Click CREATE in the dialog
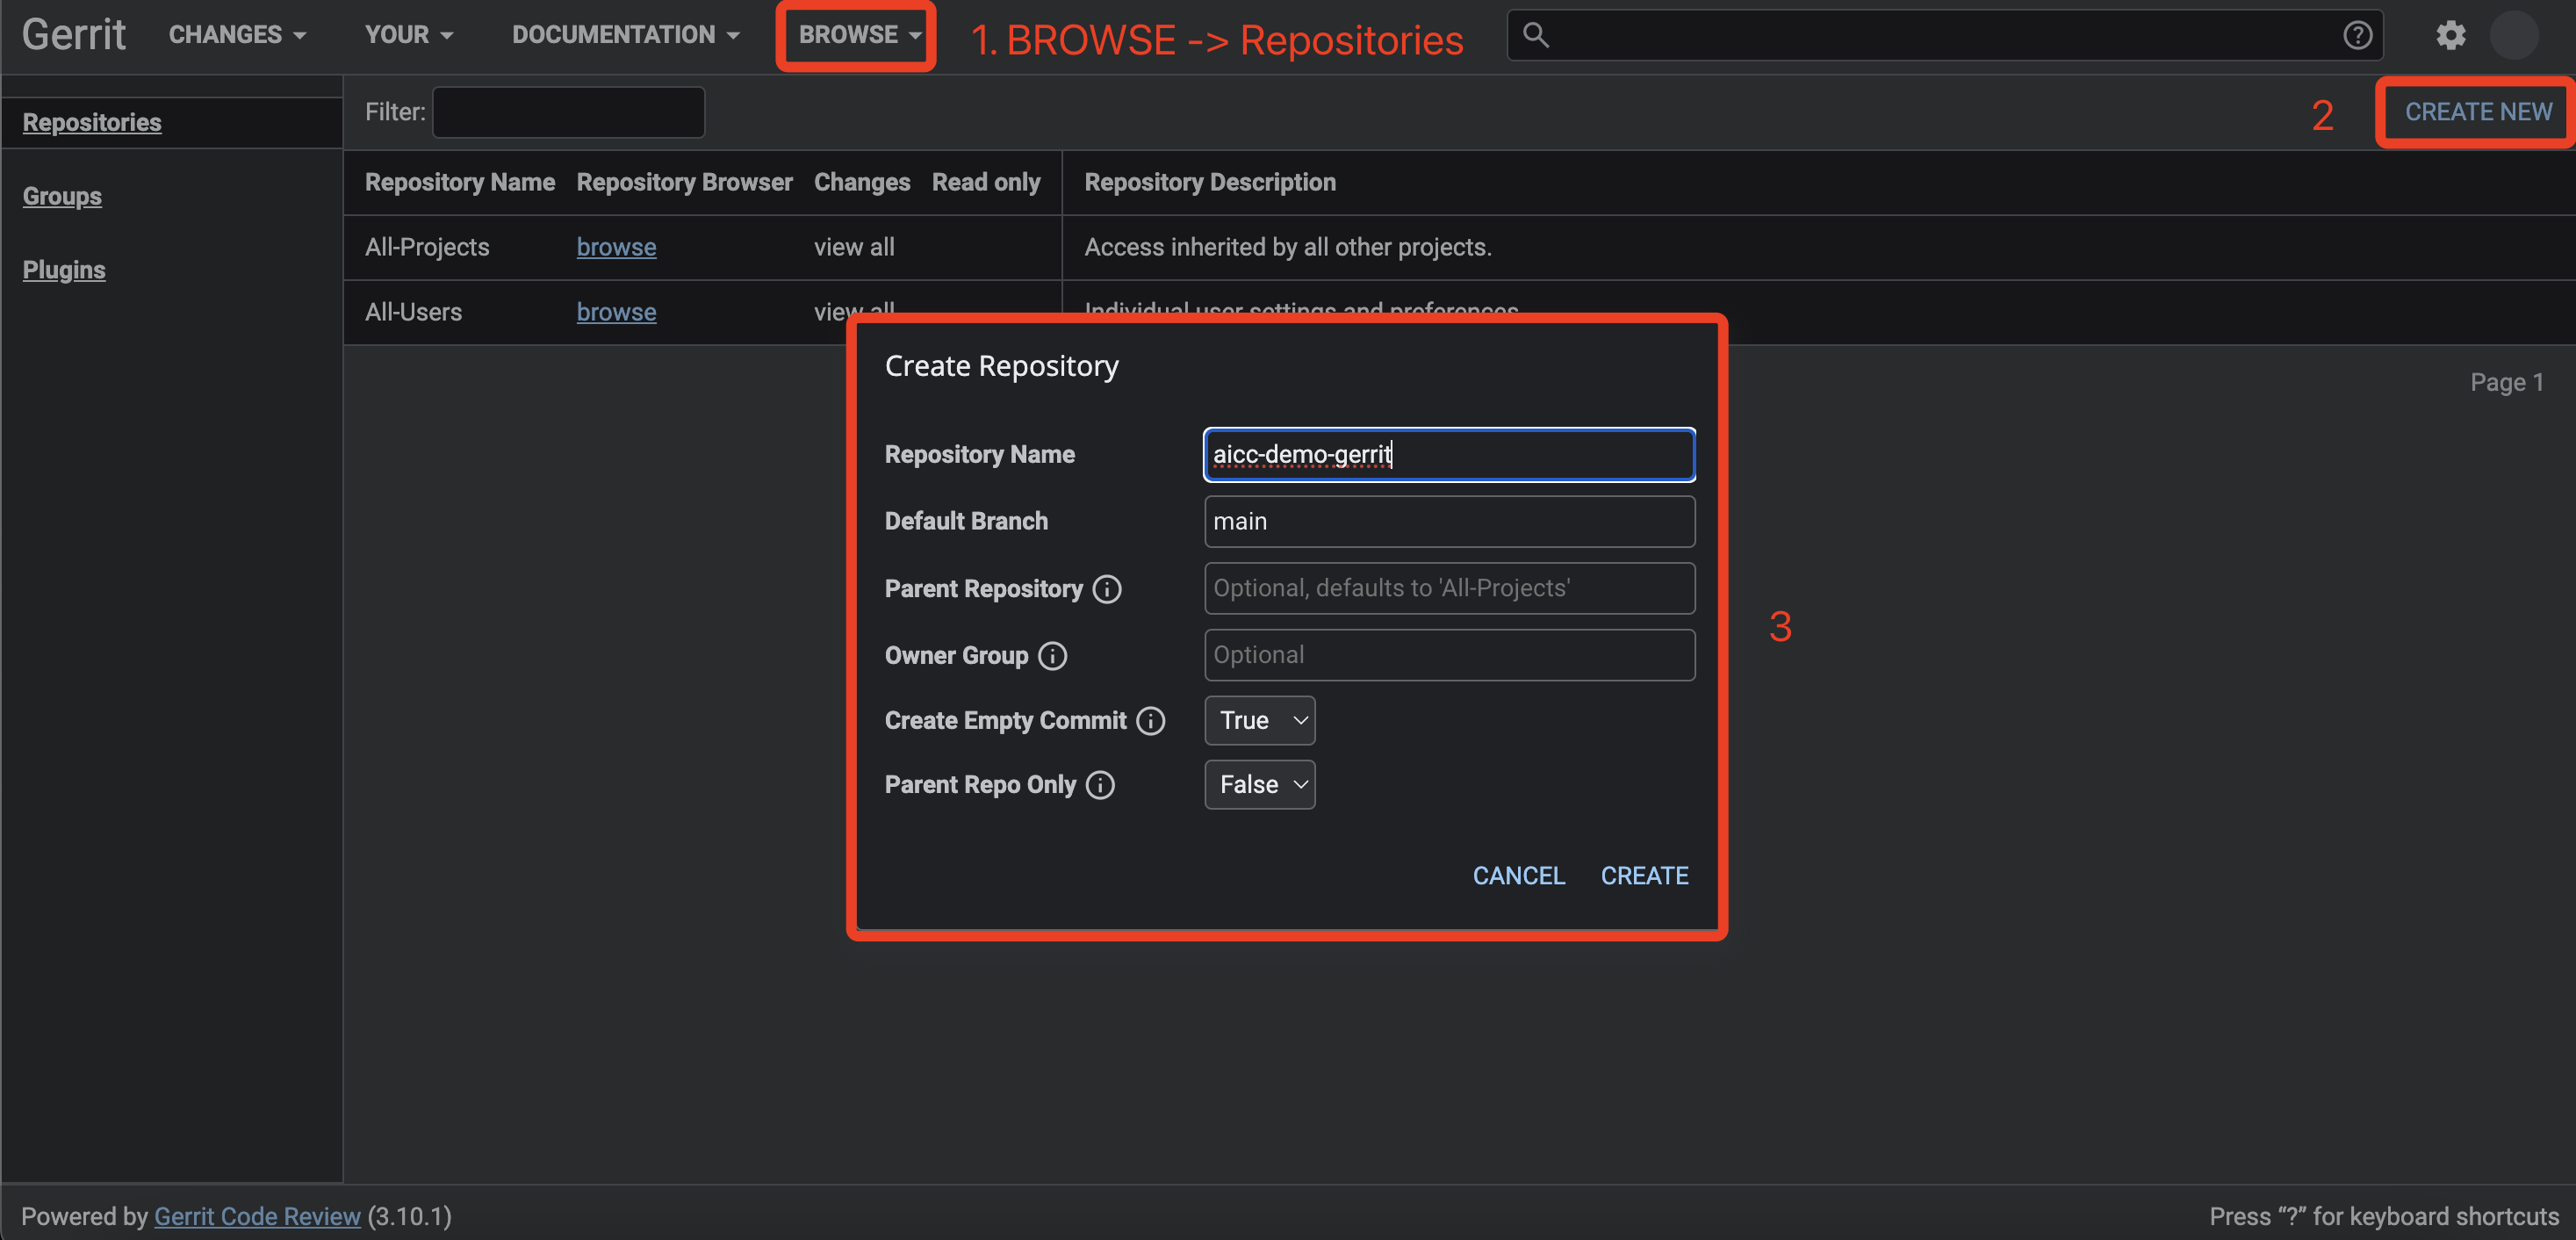 (1644, 876)
